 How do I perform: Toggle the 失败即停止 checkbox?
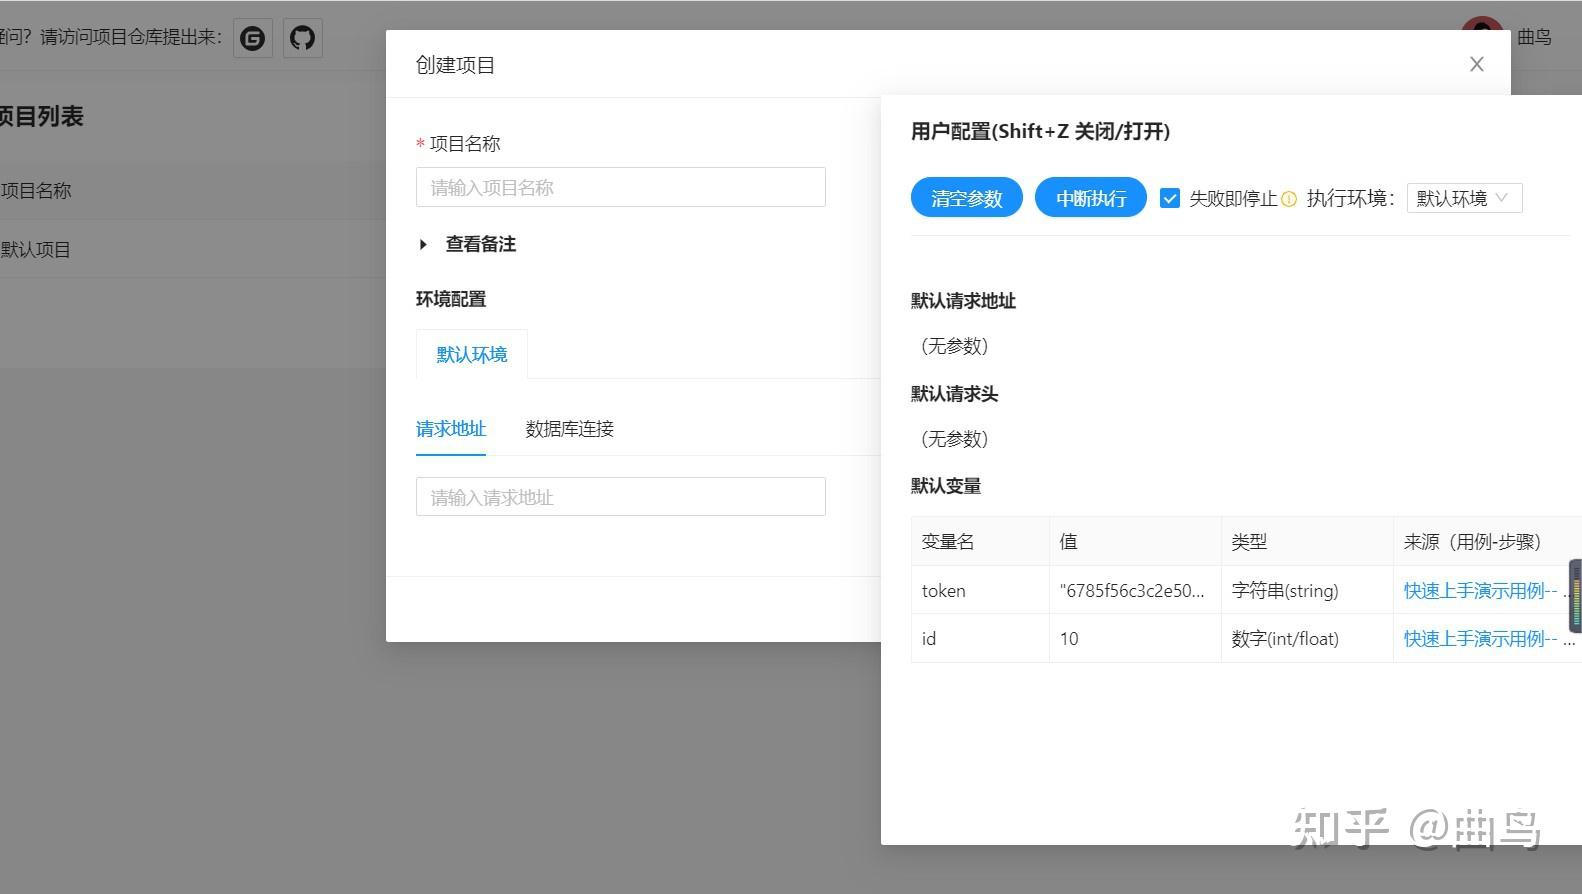[x=1169, y=198]
